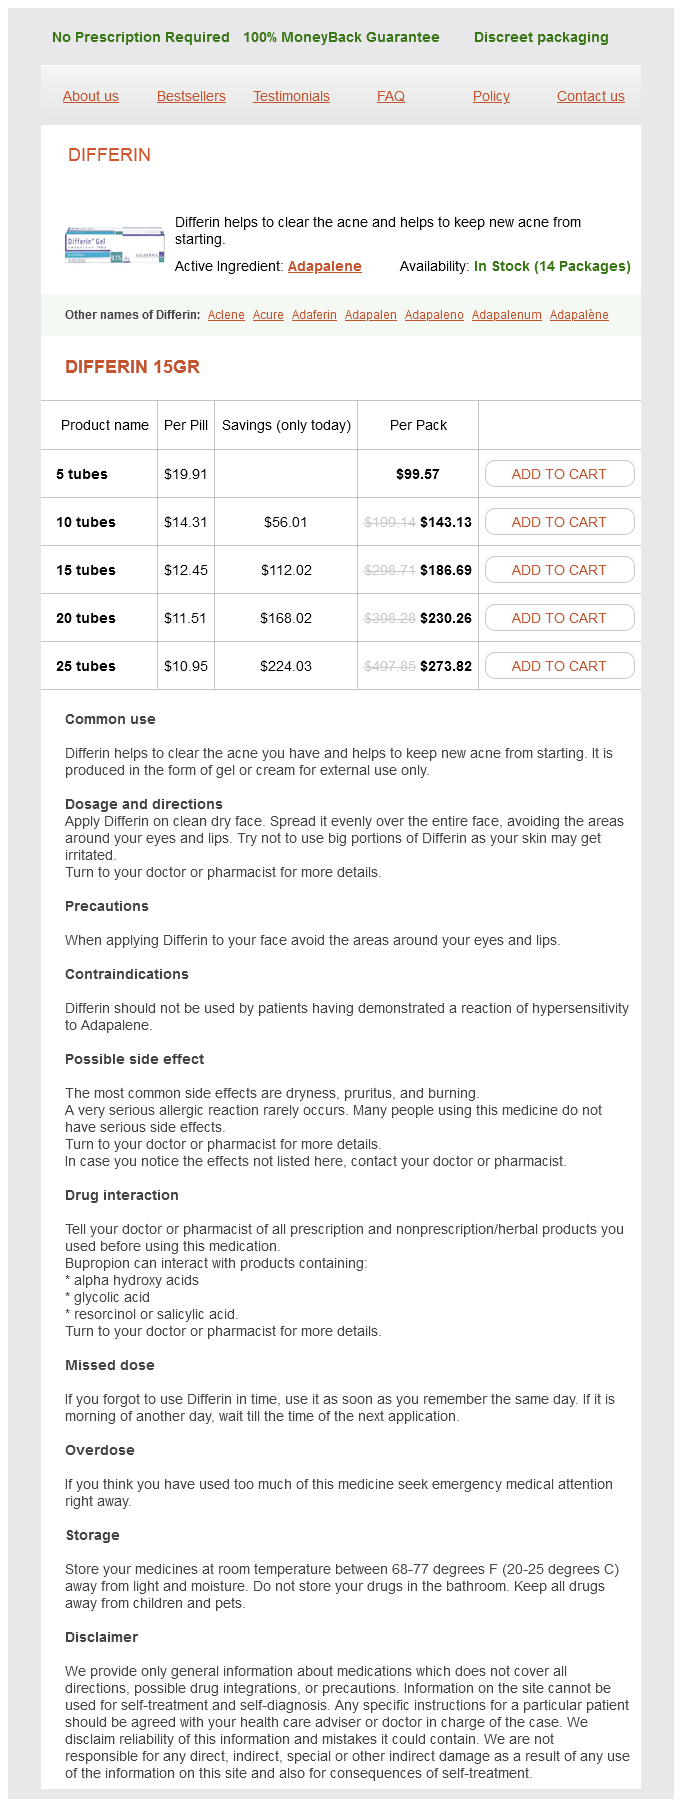
Task: Click the Adapalène alternate name link
Action: click(579, 315)
